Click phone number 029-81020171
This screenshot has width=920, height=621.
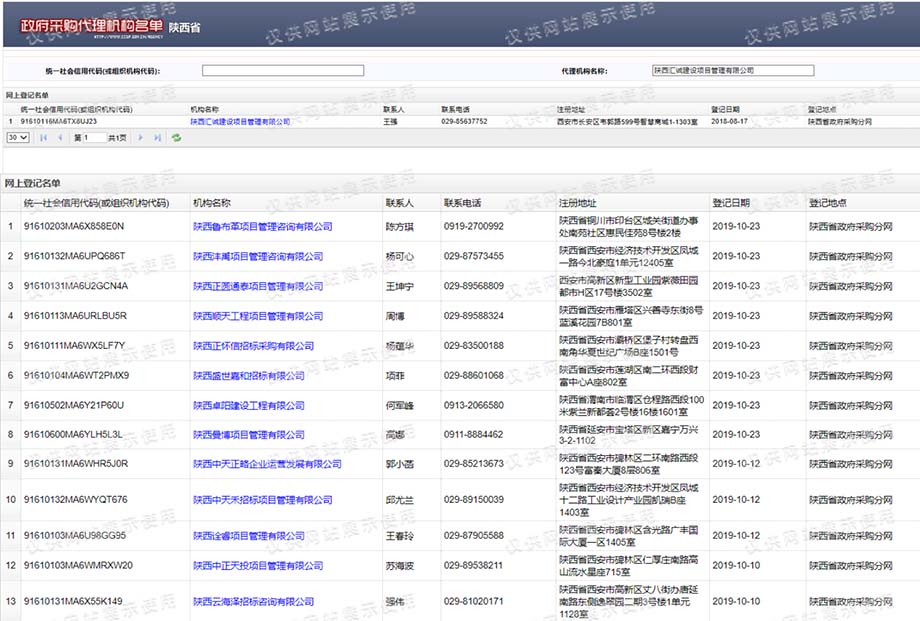(x=473, y=601)
